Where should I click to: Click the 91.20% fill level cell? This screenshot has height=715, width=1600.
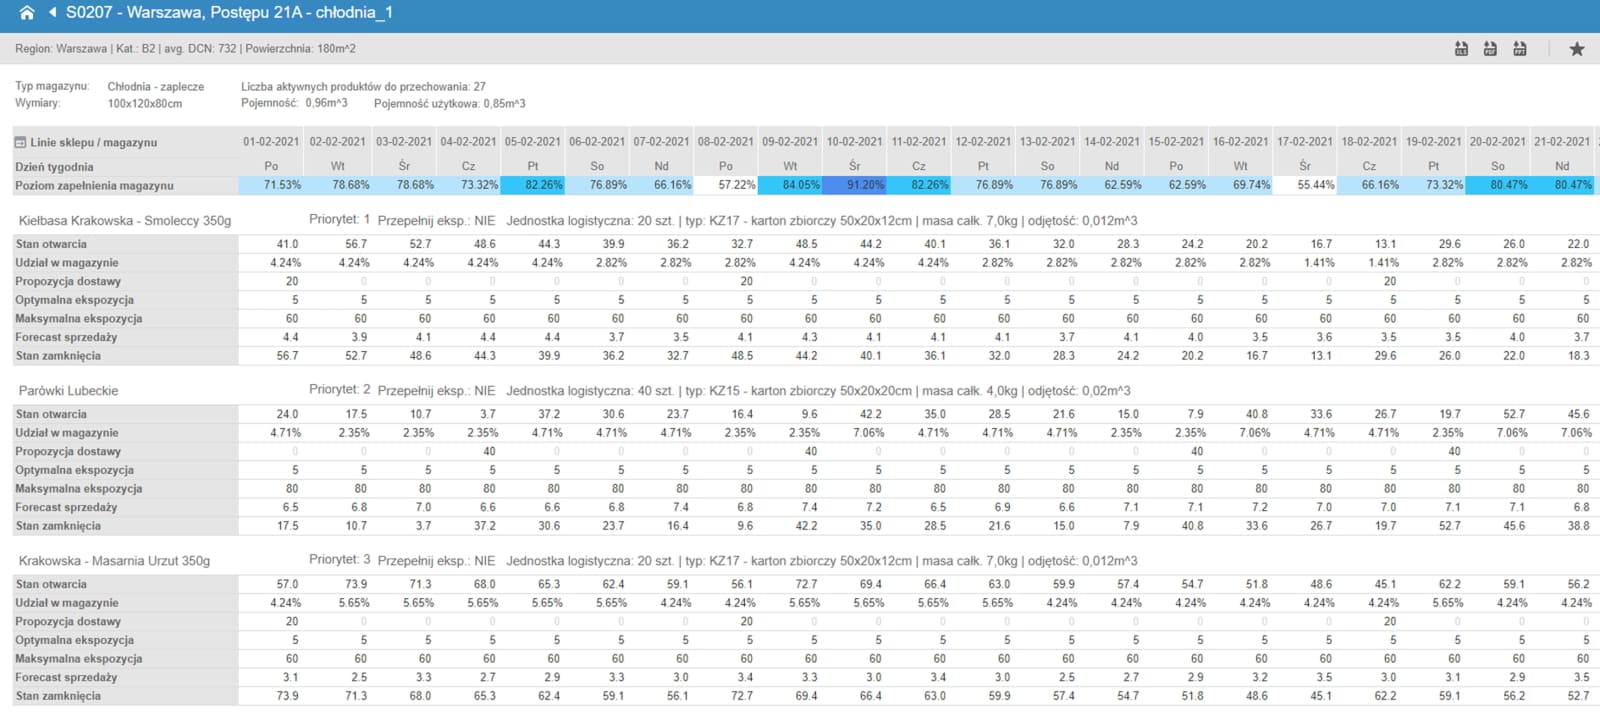point(854,185)
